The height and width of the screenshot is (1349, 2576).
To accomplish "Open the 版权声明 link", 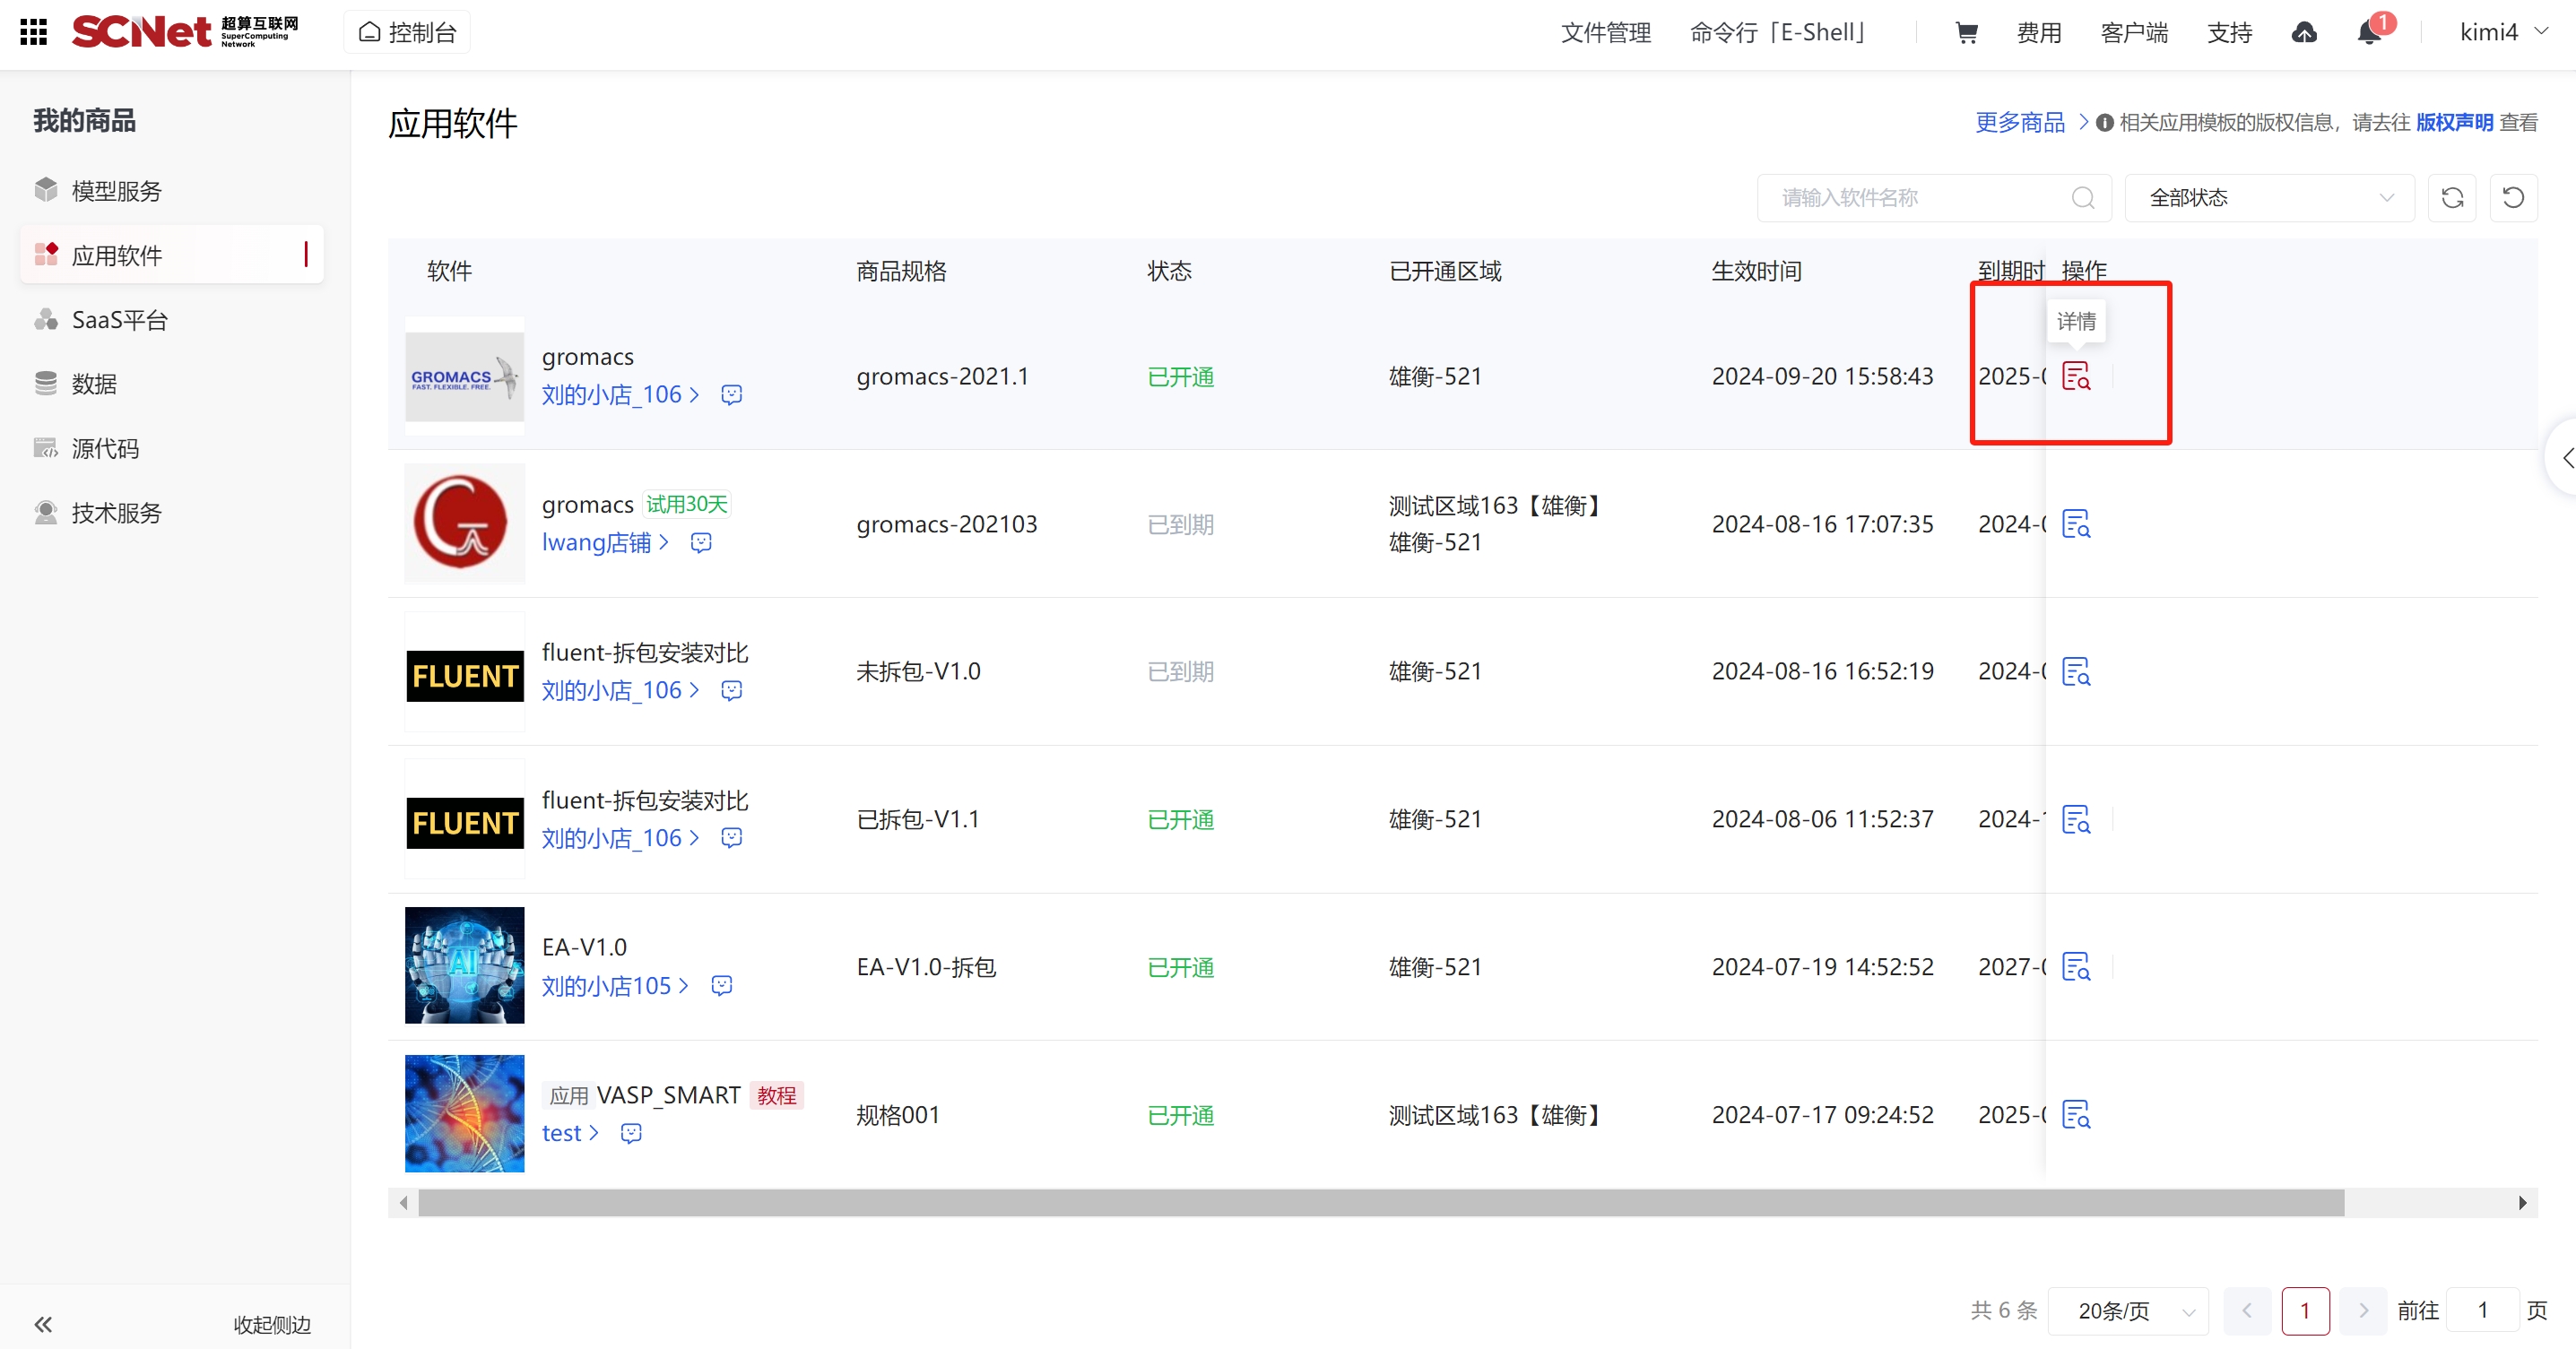I will tap(2454, 122).
